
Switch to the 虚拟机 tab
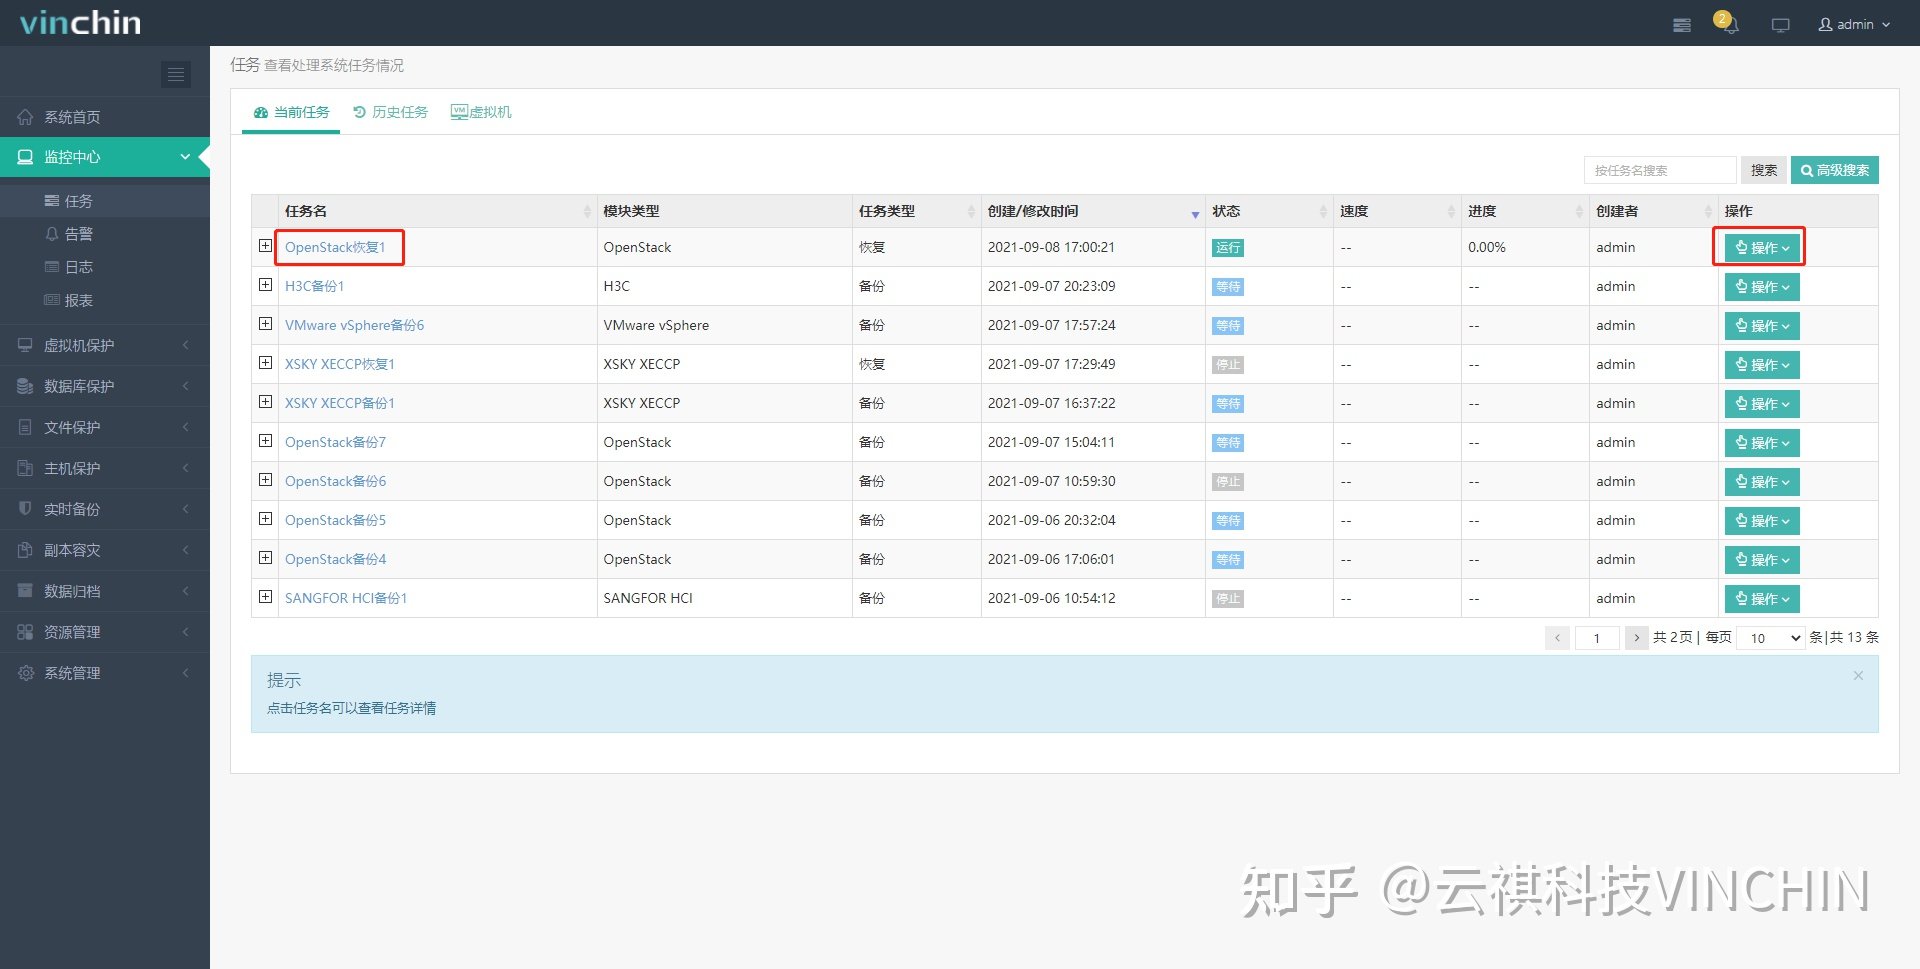click(x=480, y=111)
